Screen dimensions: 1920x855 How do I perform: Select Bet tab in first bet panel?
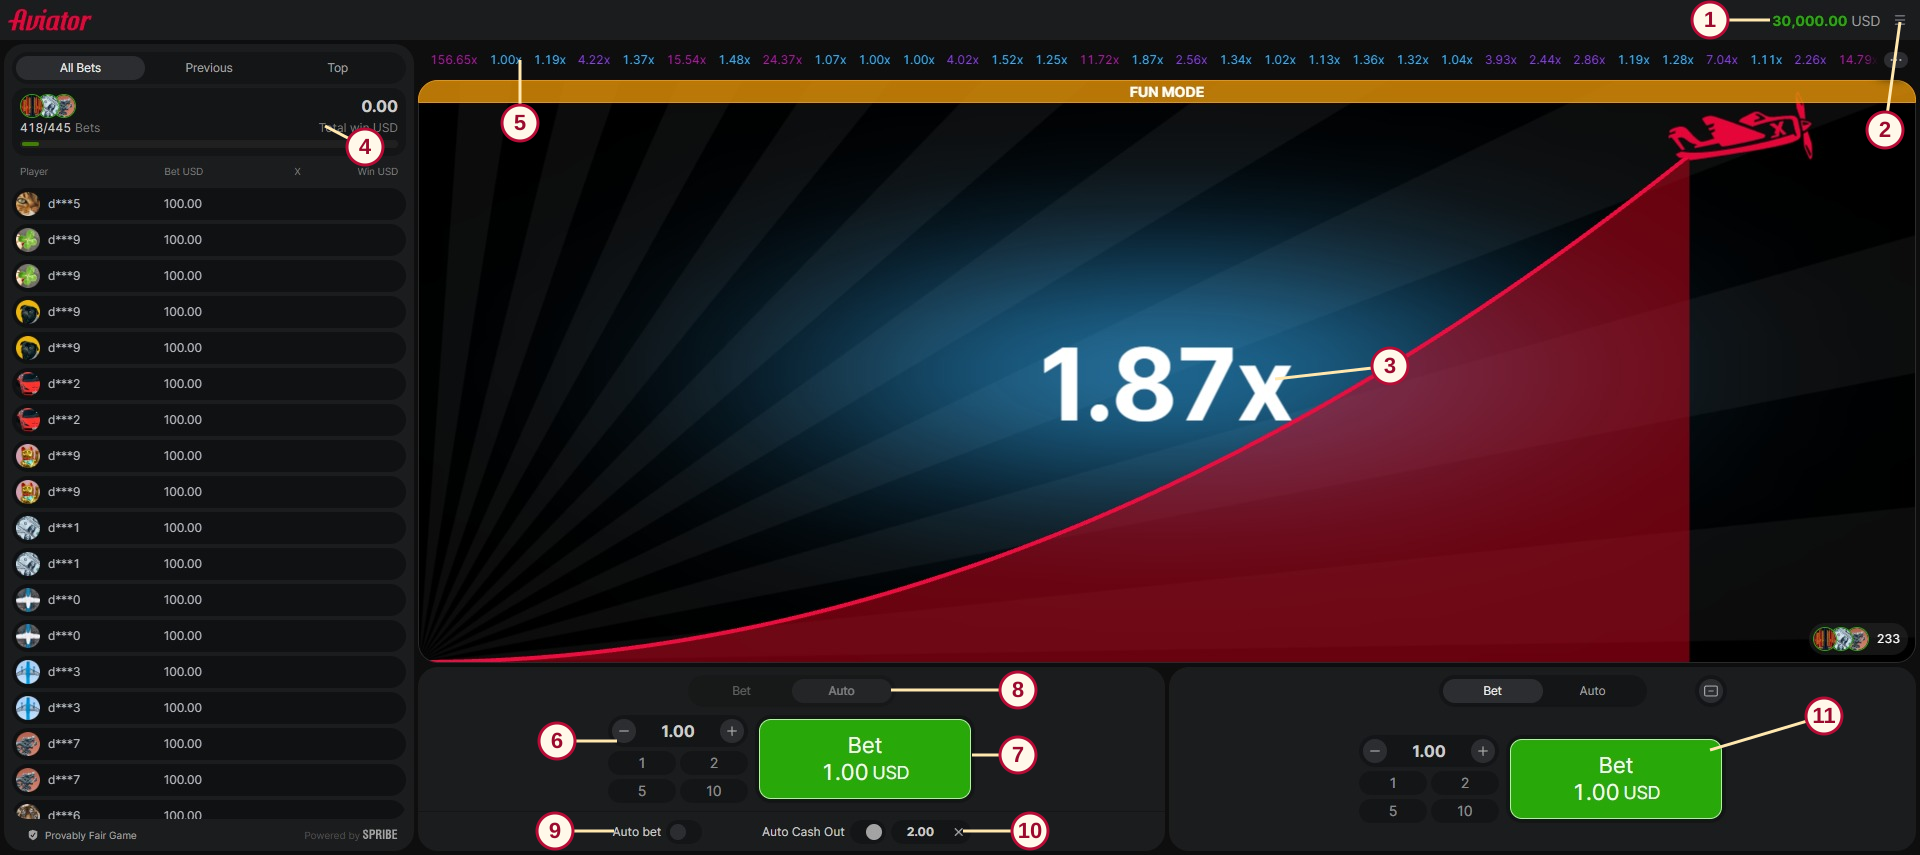(x=741, y=691)
